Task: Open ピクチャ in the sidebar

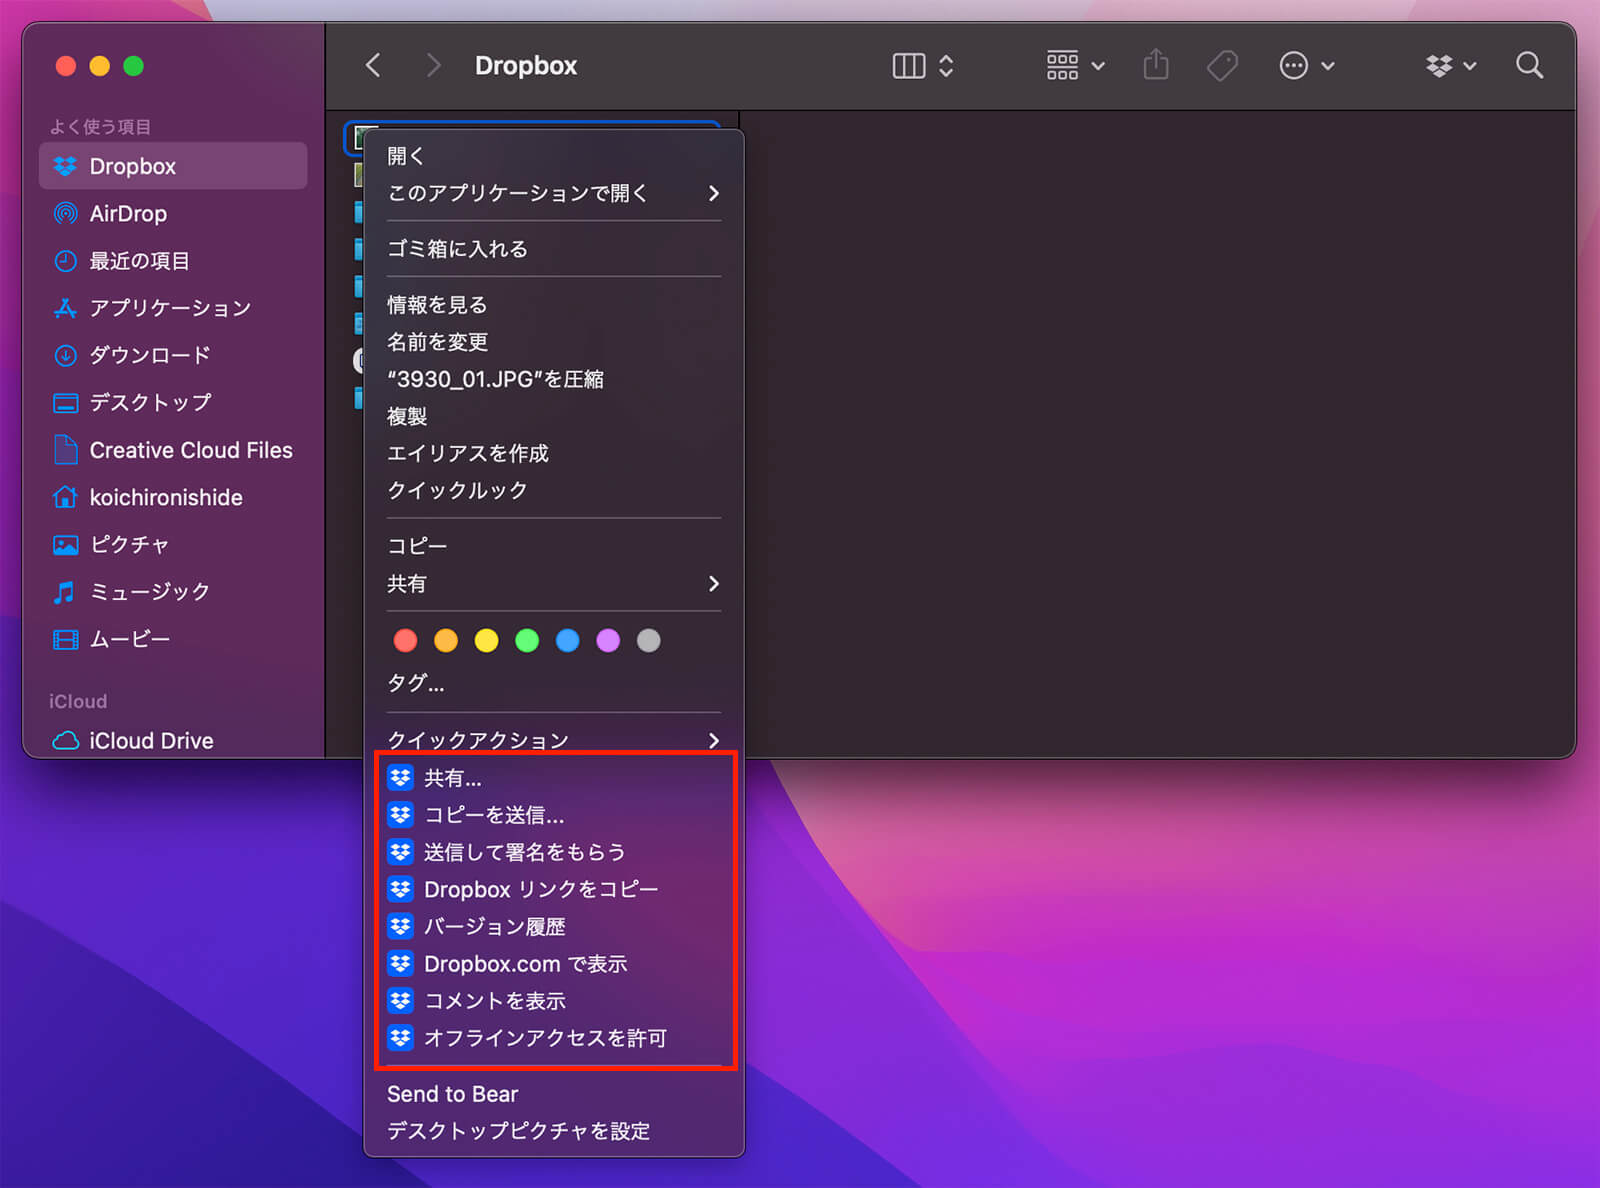Action: 173,544
